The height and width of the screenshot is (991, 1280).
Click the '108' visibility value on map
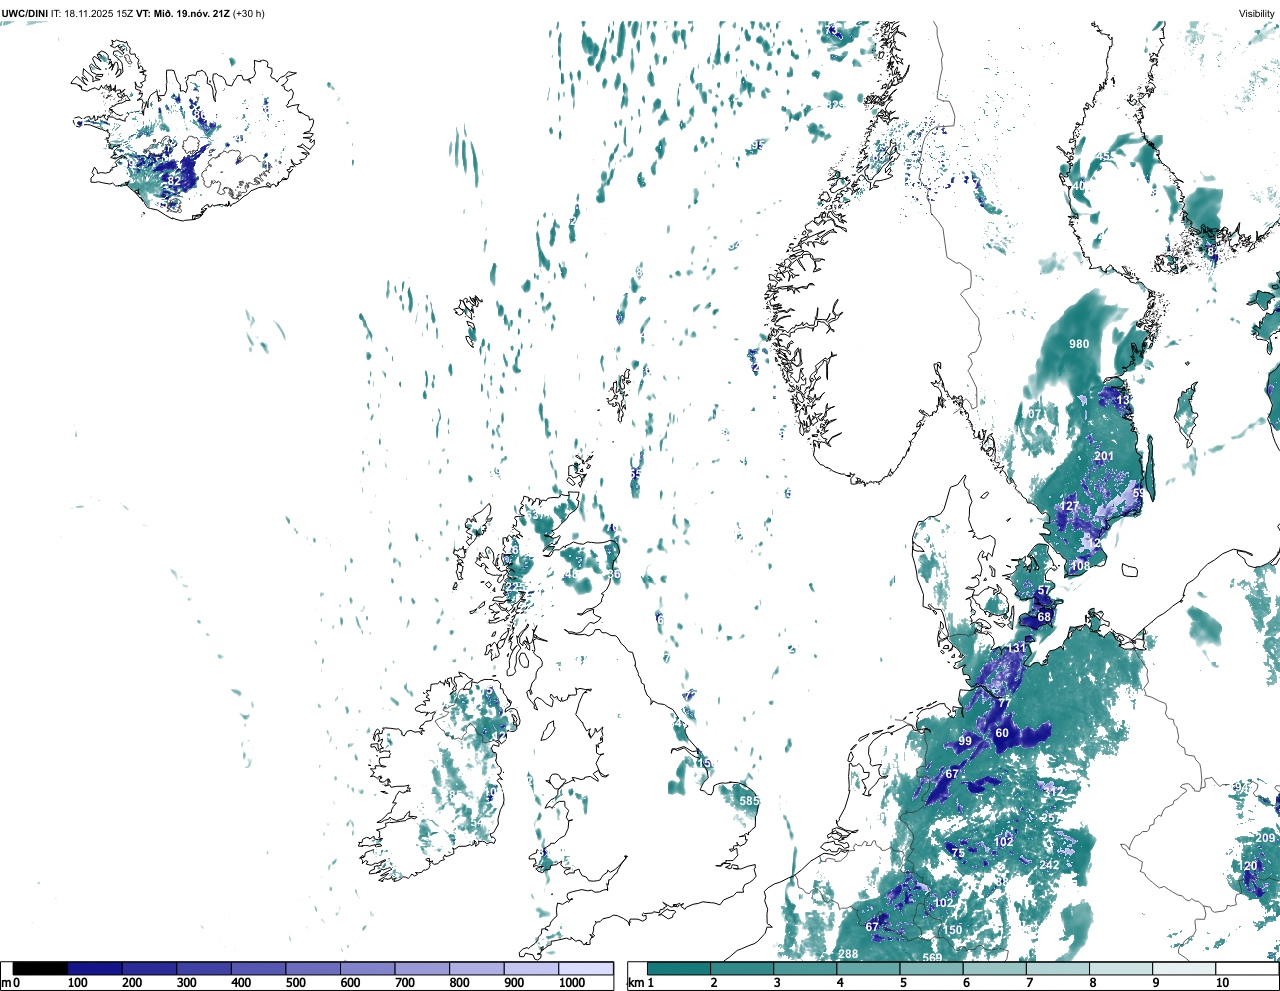click(1080, 566)
